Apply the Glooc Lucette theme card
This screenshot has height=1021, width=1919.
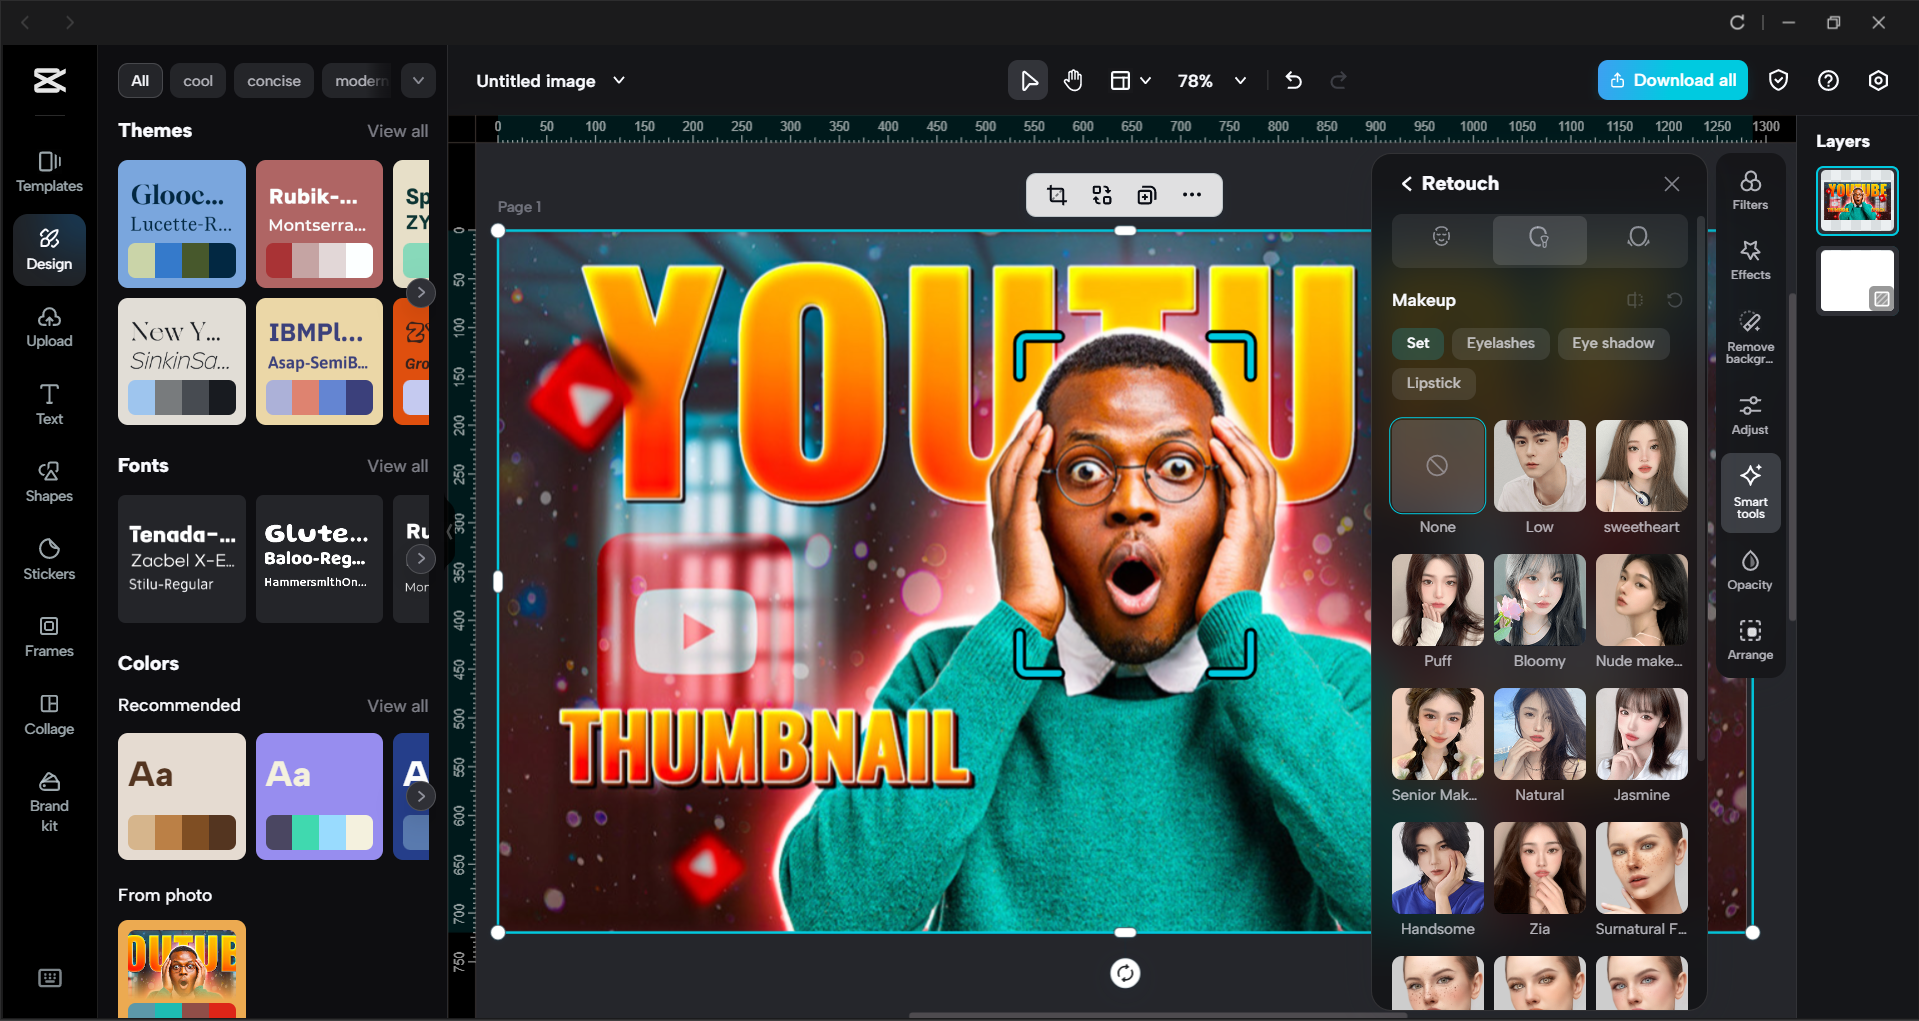182,223
